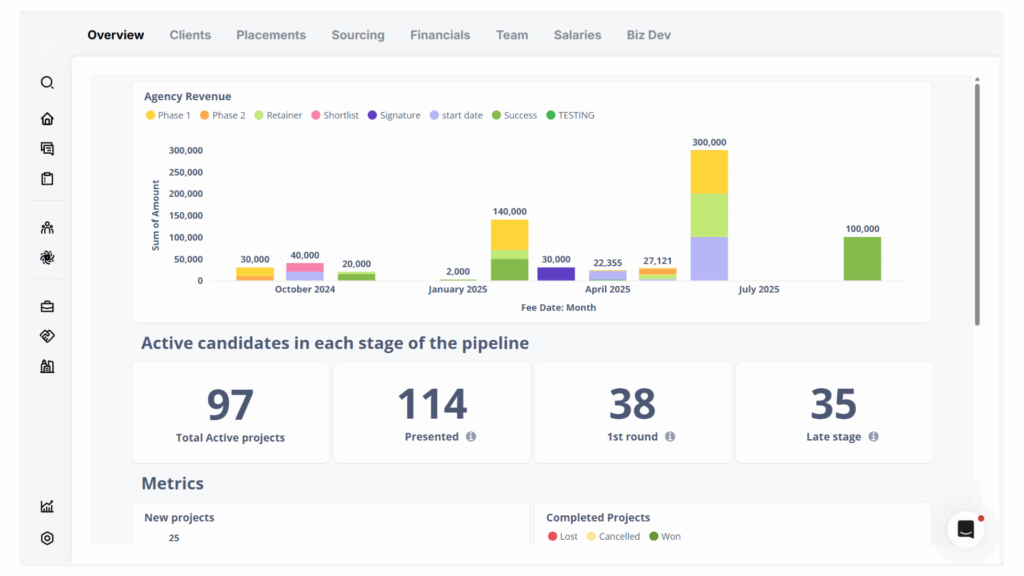Open the settings gear in the sidebar
The image size is (1024, 576).
46,538
